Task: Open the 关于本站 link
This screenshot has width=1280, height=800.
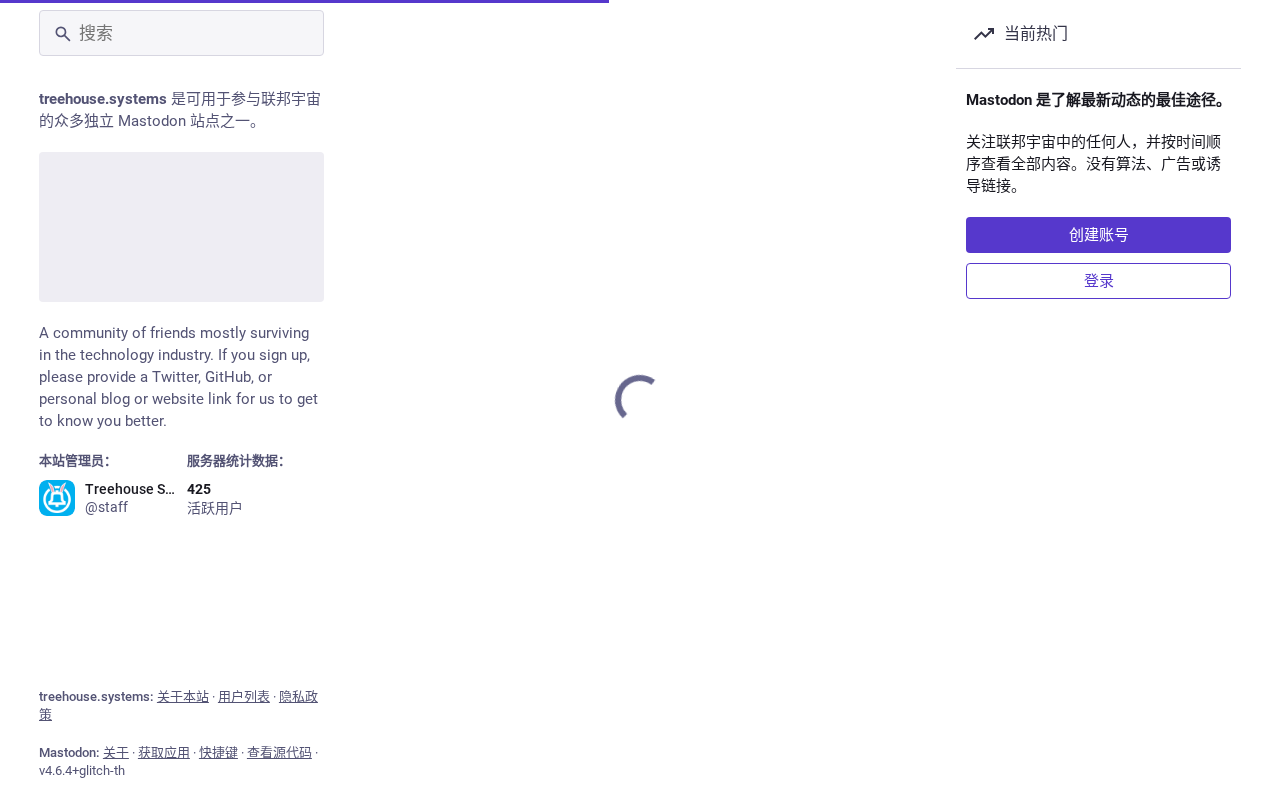Action: coord(183,696)
